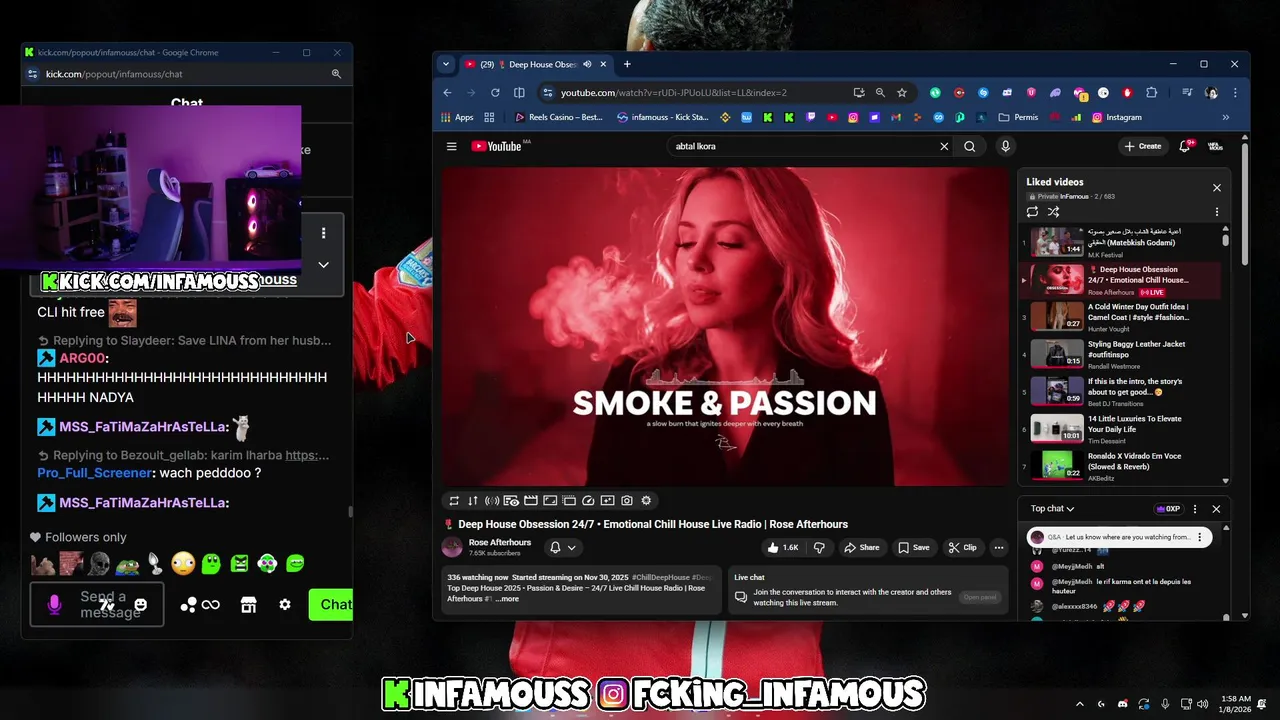Like the video showing 1.6K likes
Viewport: 1280px width, 720px height.
[782, 547]
